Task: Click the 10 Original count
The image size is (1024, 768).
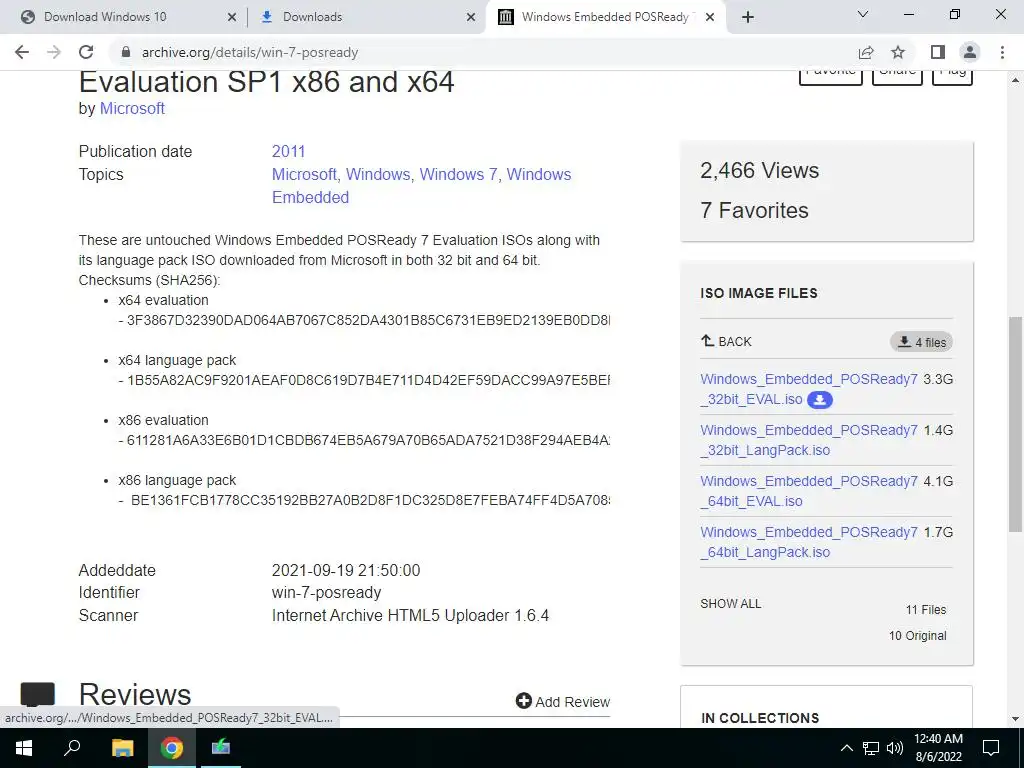Action: (917, 636)
